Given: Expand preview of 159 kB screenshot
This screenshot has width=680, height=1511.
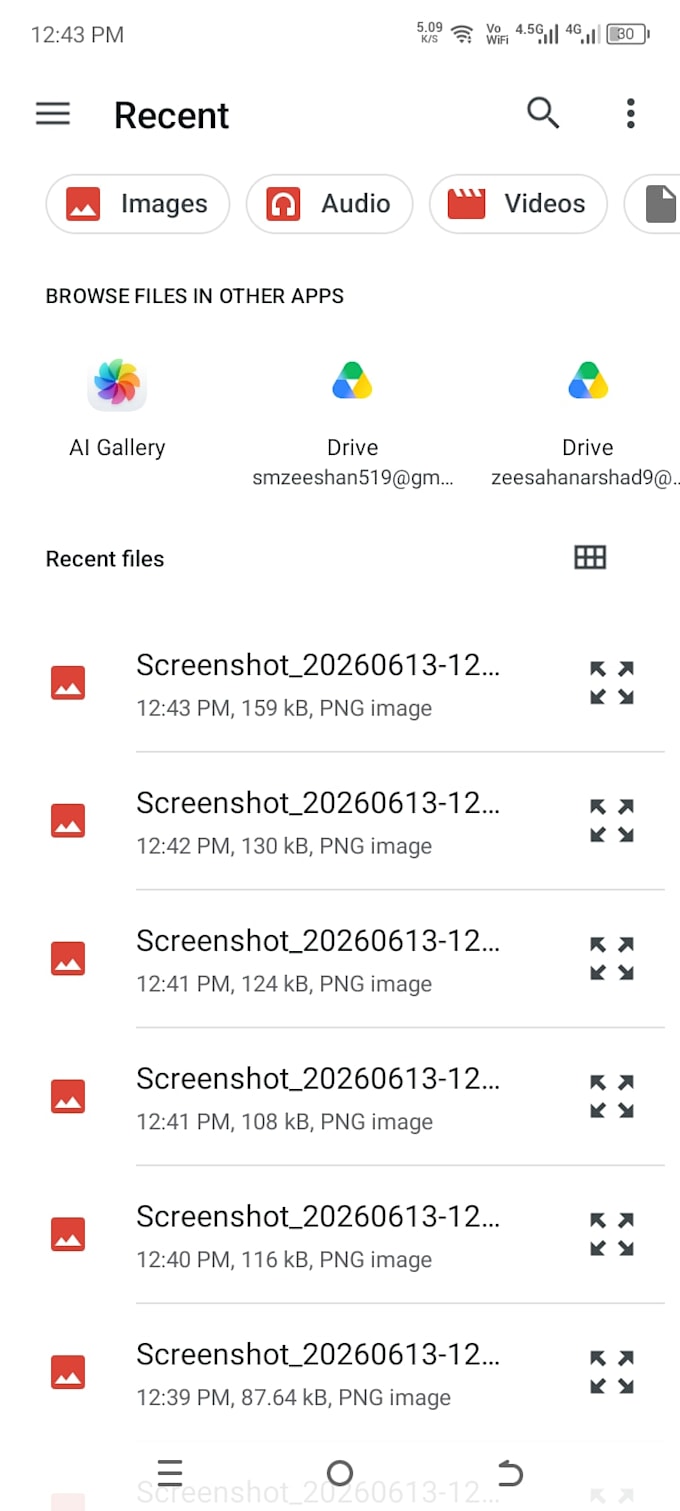Looking at the screenshot, I should pos(612,683).
